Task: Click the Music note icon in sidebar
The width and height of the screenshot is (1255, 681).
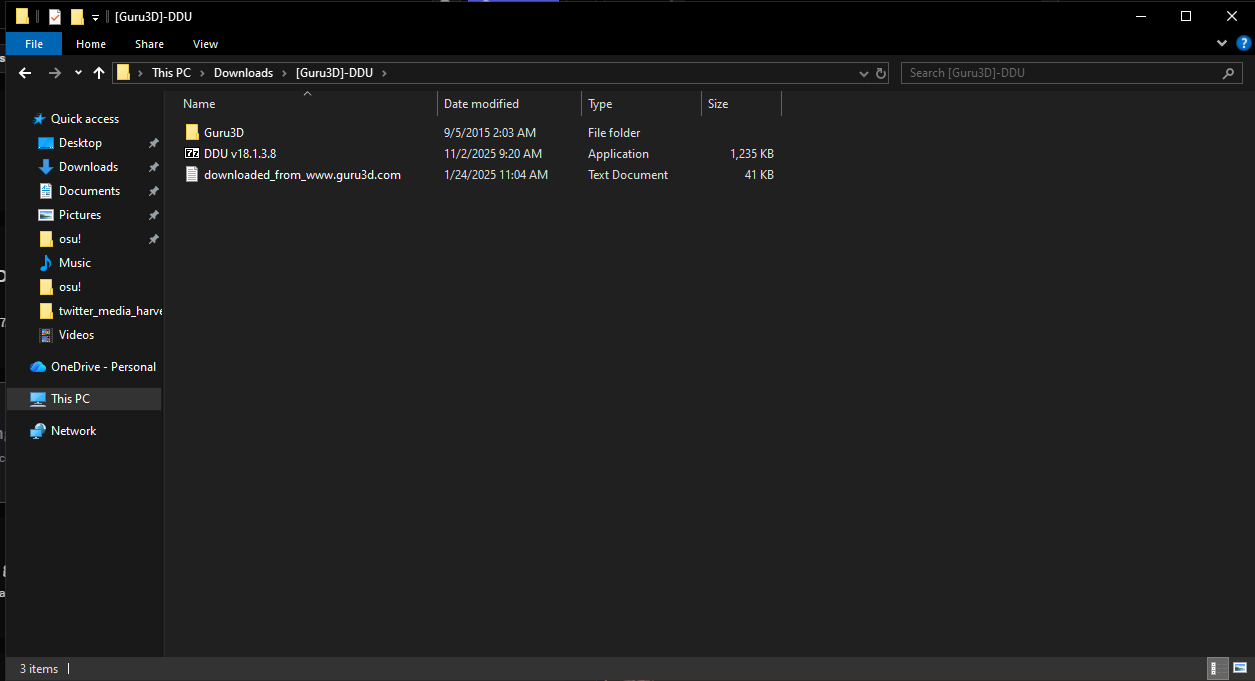Action: pos(46,263)
